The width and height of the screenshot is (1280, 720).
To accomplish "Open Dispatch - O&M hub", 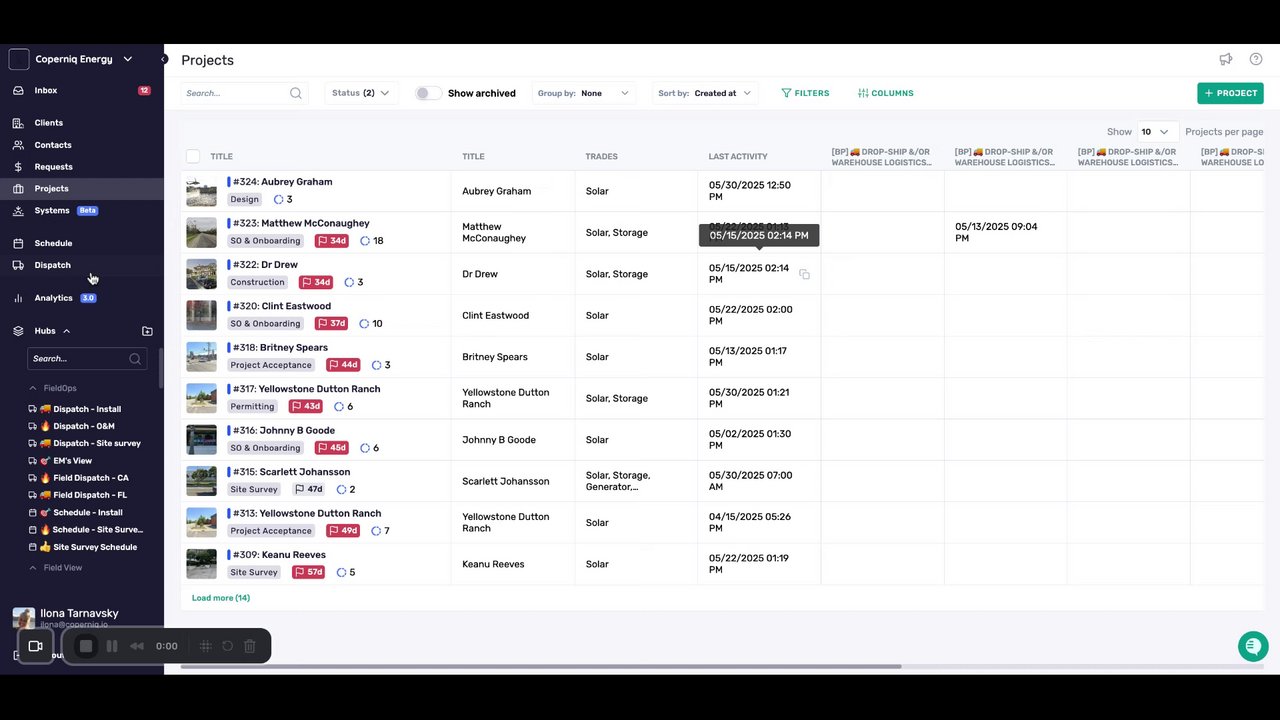I will point(84,426).
